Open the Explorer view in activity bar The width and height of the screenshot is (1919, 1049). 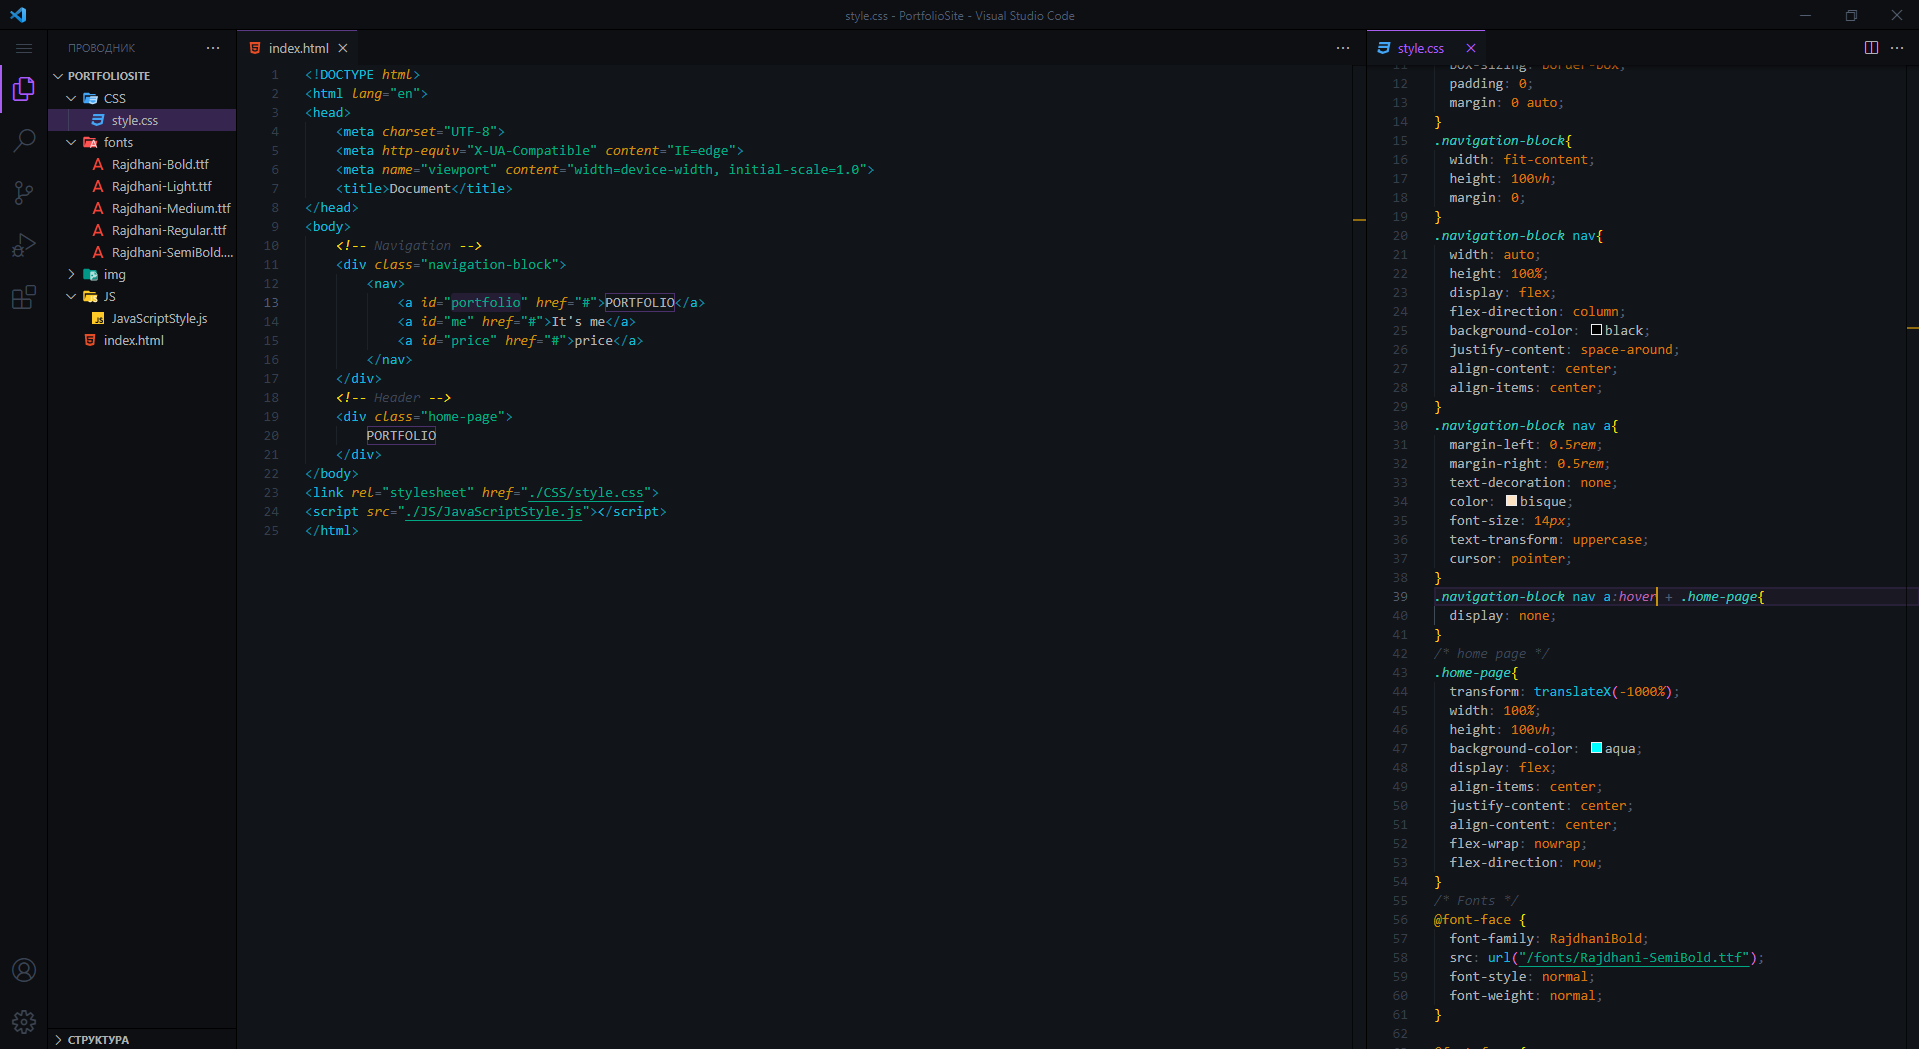(24, 90)
